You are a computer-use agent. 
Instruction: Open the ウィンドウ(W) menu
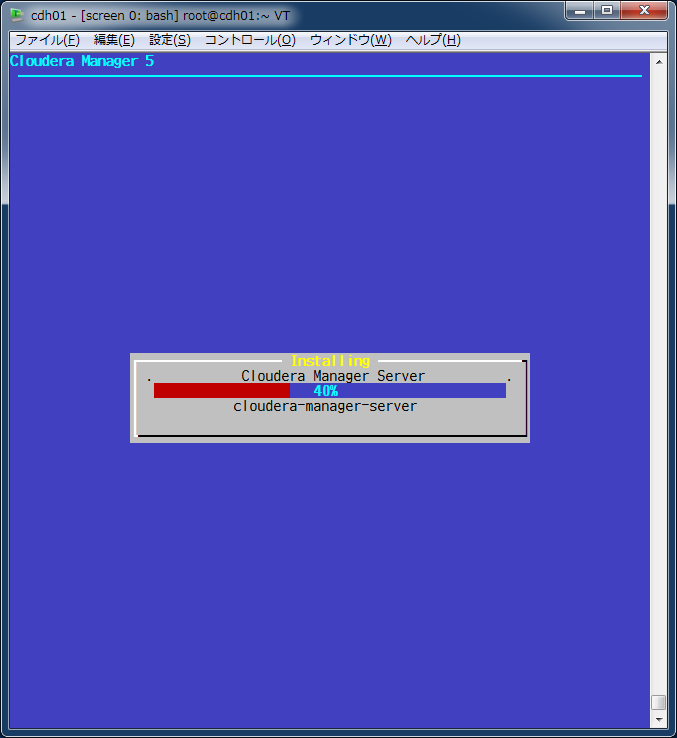pos(351,40)
